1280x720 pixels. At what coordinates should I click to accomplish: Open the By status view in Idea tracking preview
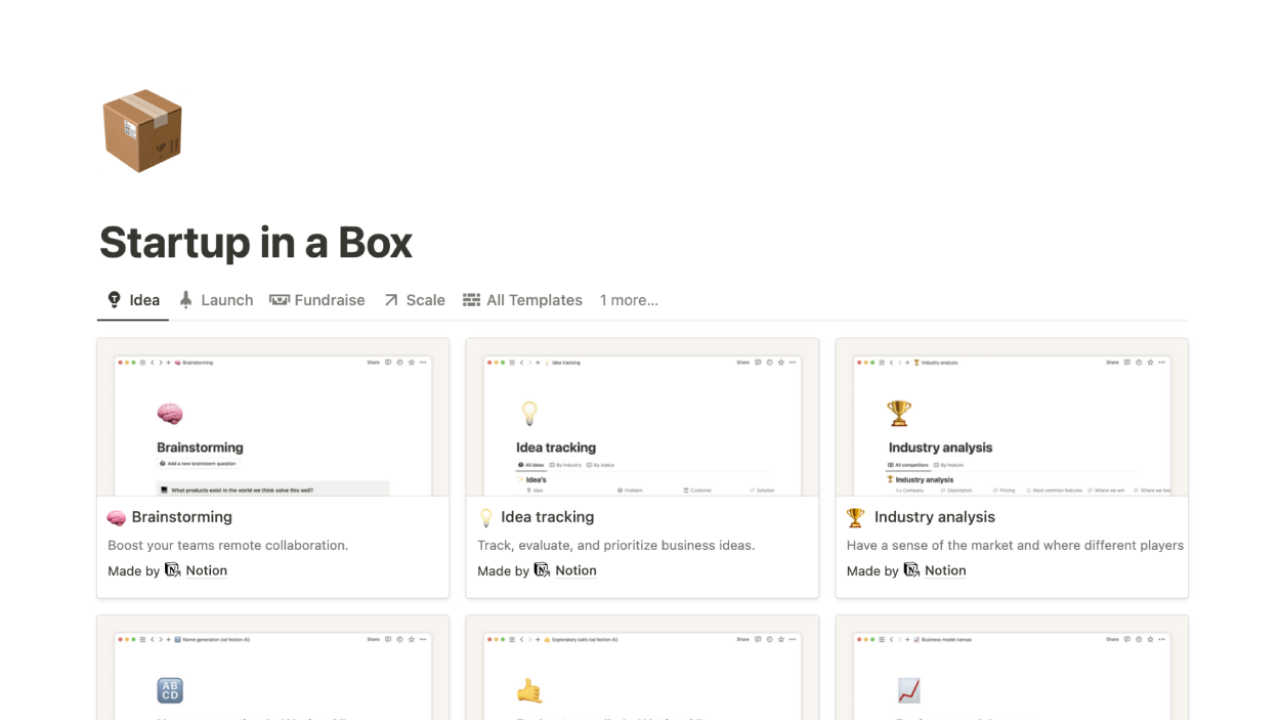tap(603, 465)
